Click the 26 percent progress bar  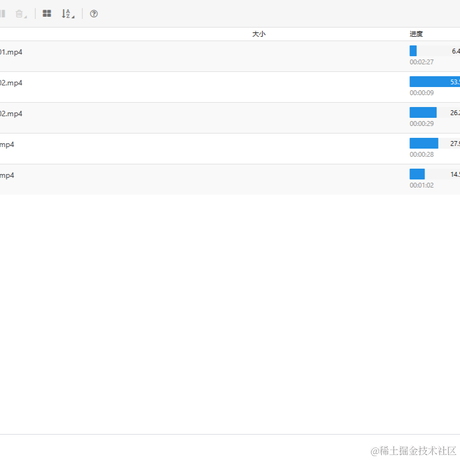point(435,112)
